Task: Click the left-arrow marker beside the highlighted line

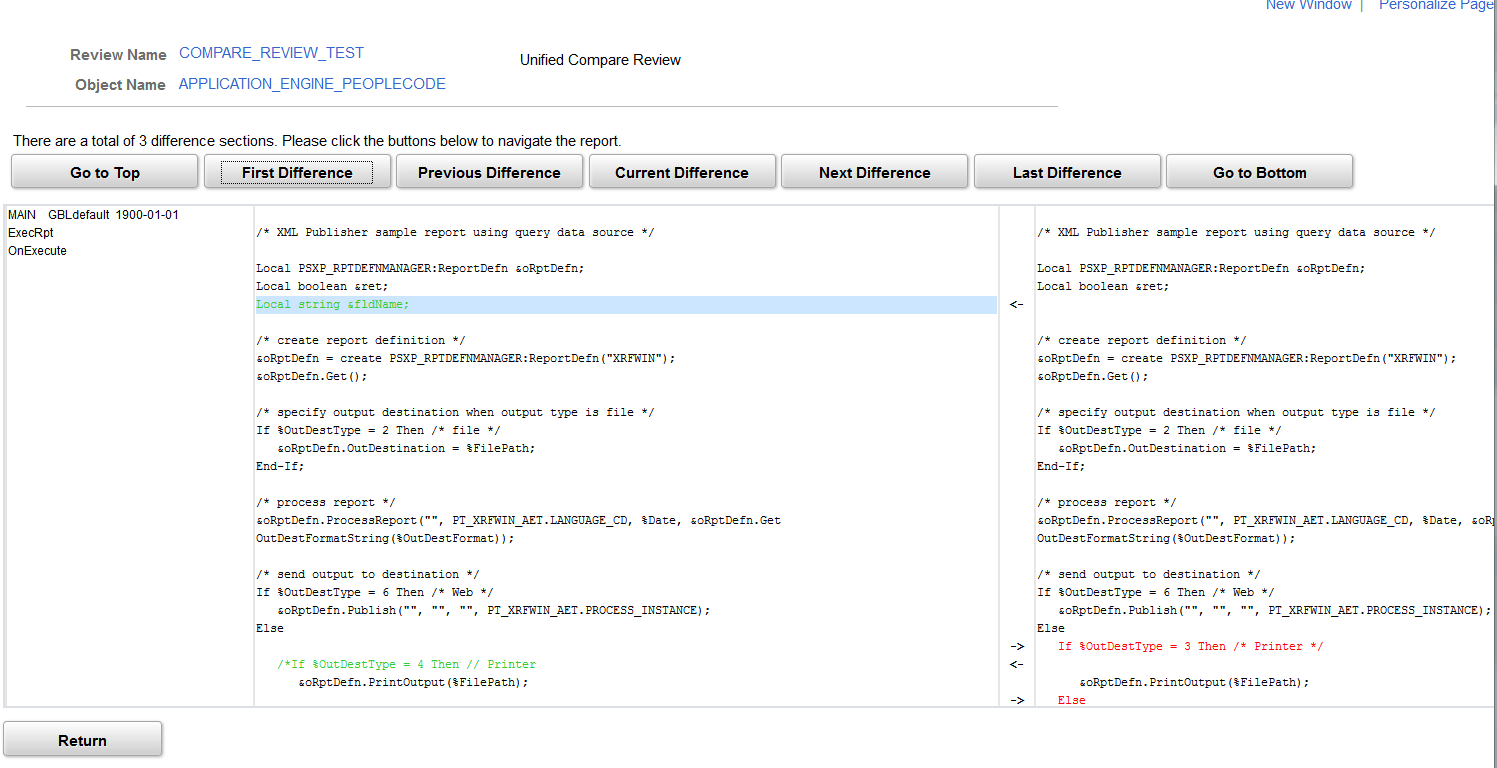Action: (x=1016, y=304)
